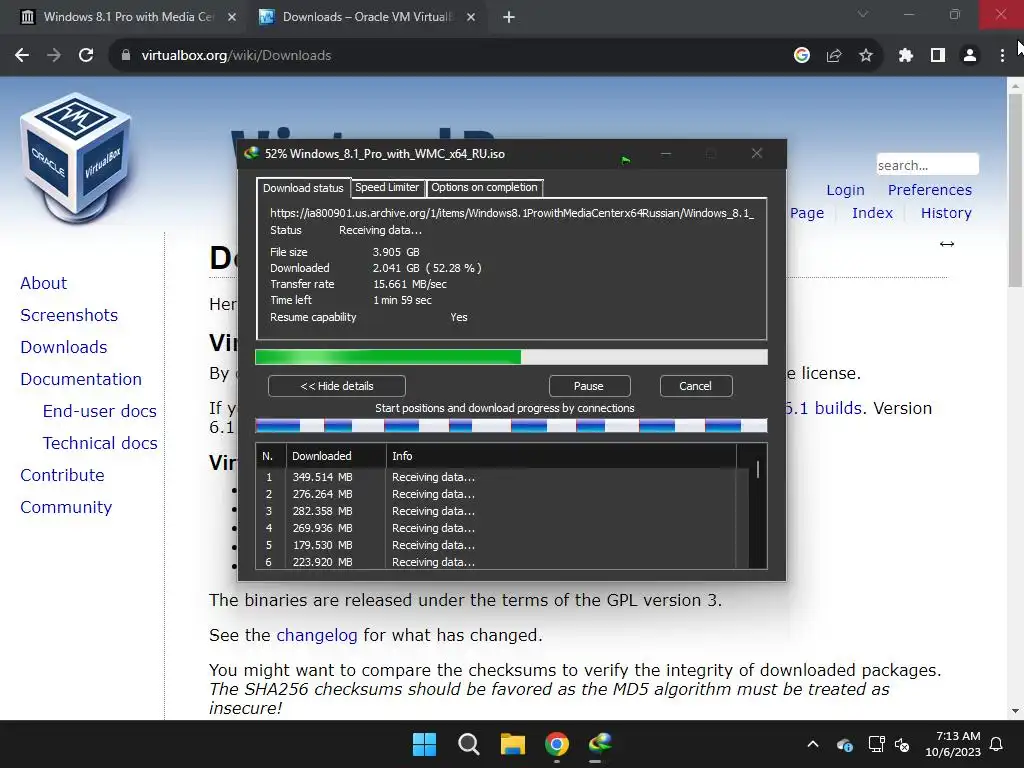Screen dimensions: 1024x768
Task: Open Windows Start menu
Action: click(x=424, y=744)
